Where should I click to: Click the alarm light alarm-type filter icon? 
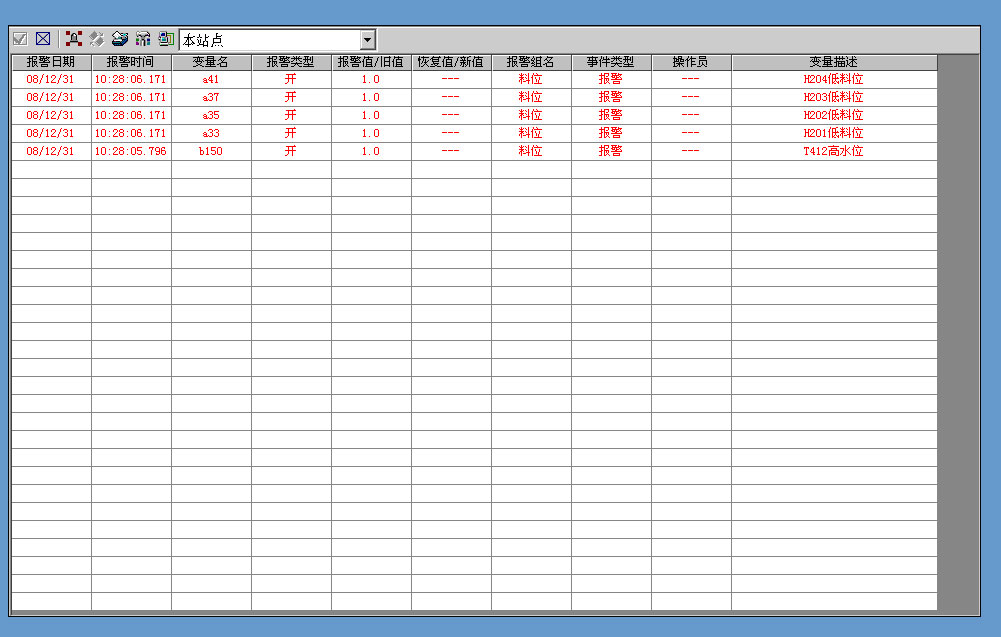74,39
